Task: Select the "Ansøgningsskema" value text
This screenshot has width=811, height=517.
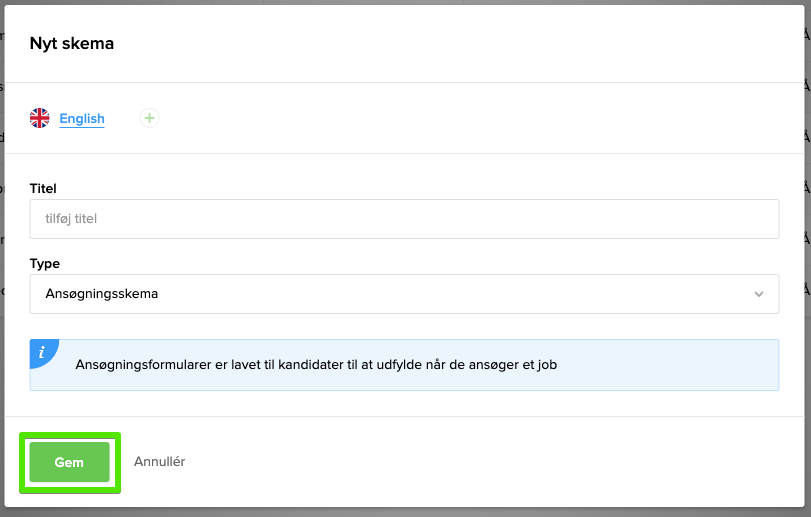Action: coord(102,294)
